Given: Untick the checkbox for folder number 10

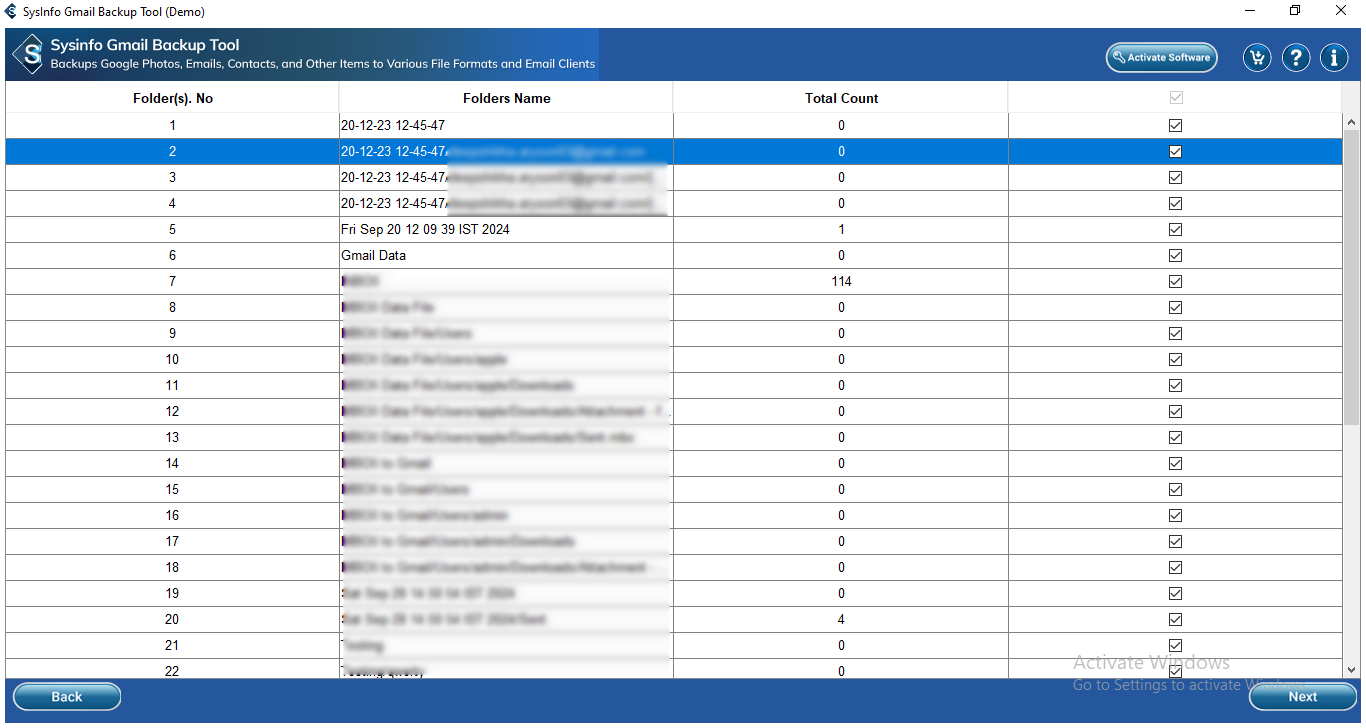Looking at the screenshot, I should (1175, 359).
